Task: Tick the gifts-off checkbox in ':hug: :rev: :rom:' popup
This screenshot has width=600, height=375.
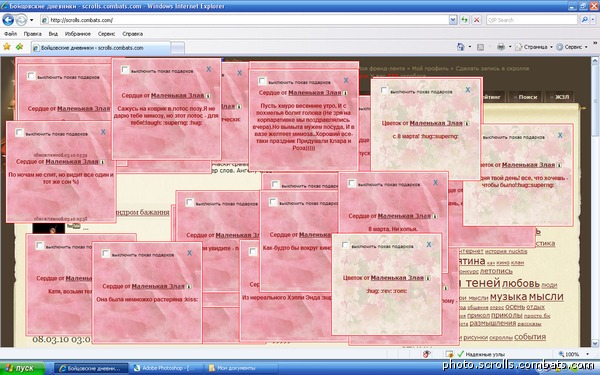Action: (345, 245)
